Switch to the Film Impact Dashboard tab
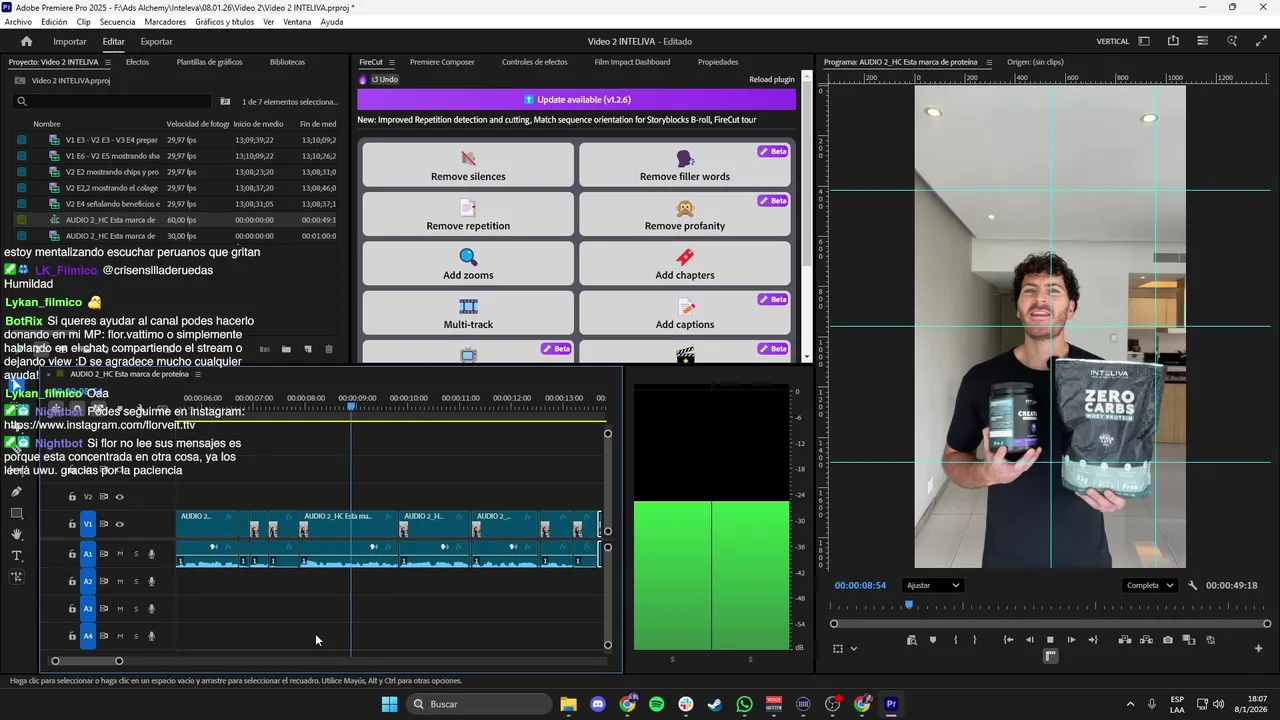Image resolution: width=1280 pixels, height=720 pixels. click(632, 62)
